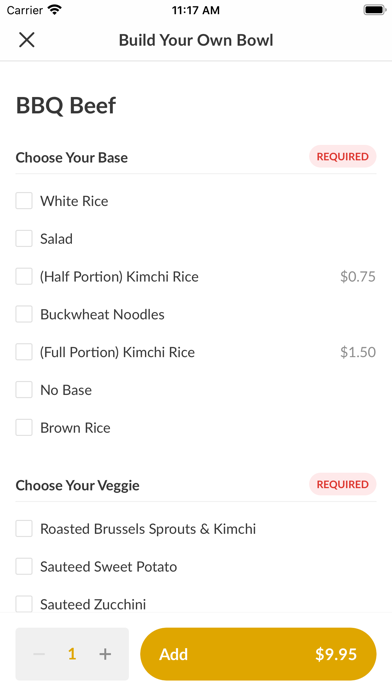Viewport: 392px width, 696px height.
Task: Tap the $0.75 price label
Action: pos(358,277)
